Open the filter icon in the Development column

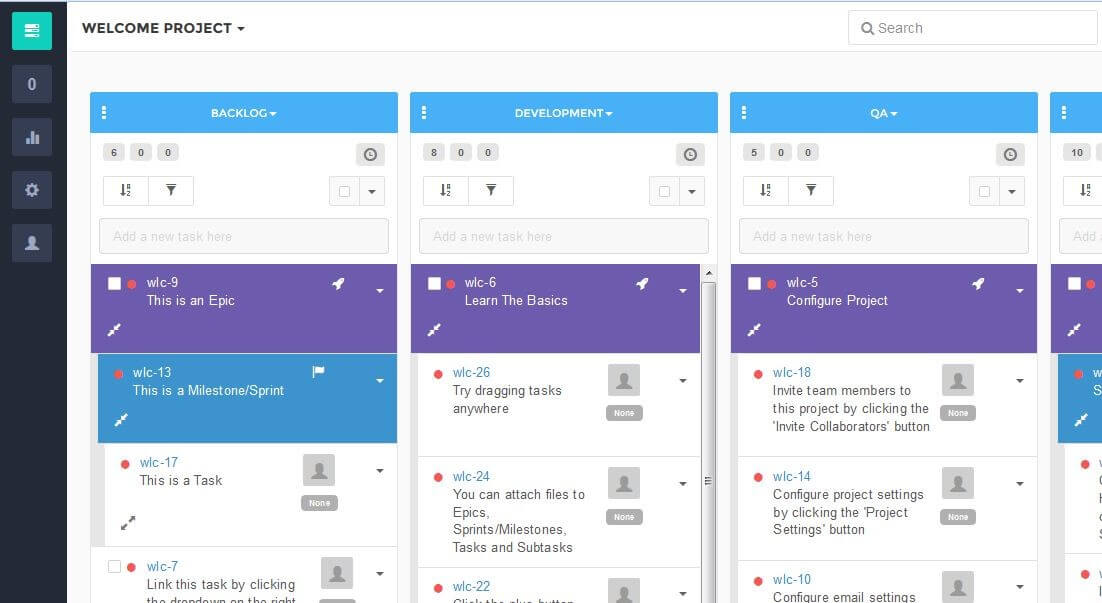[490, 190]
